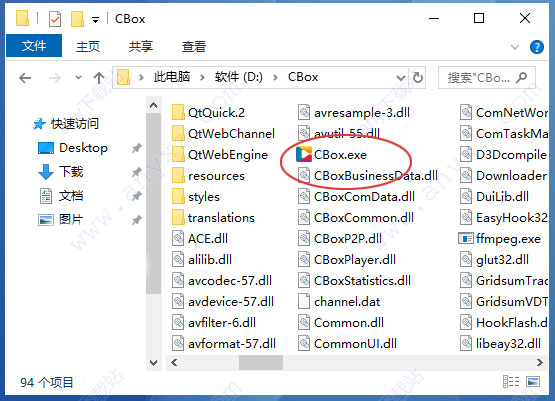
Task: Click the properties checkmark icon in title bar
Action: pos(55,19)
